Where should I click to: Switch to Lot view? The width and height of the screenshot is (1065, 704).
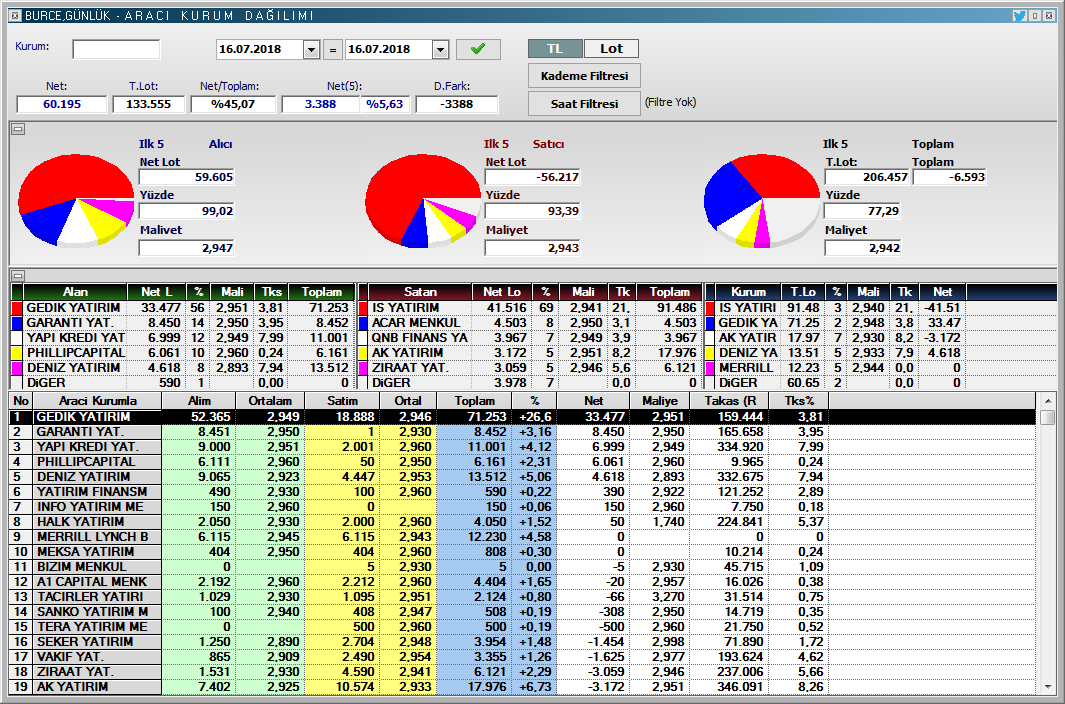pos(611,48)
